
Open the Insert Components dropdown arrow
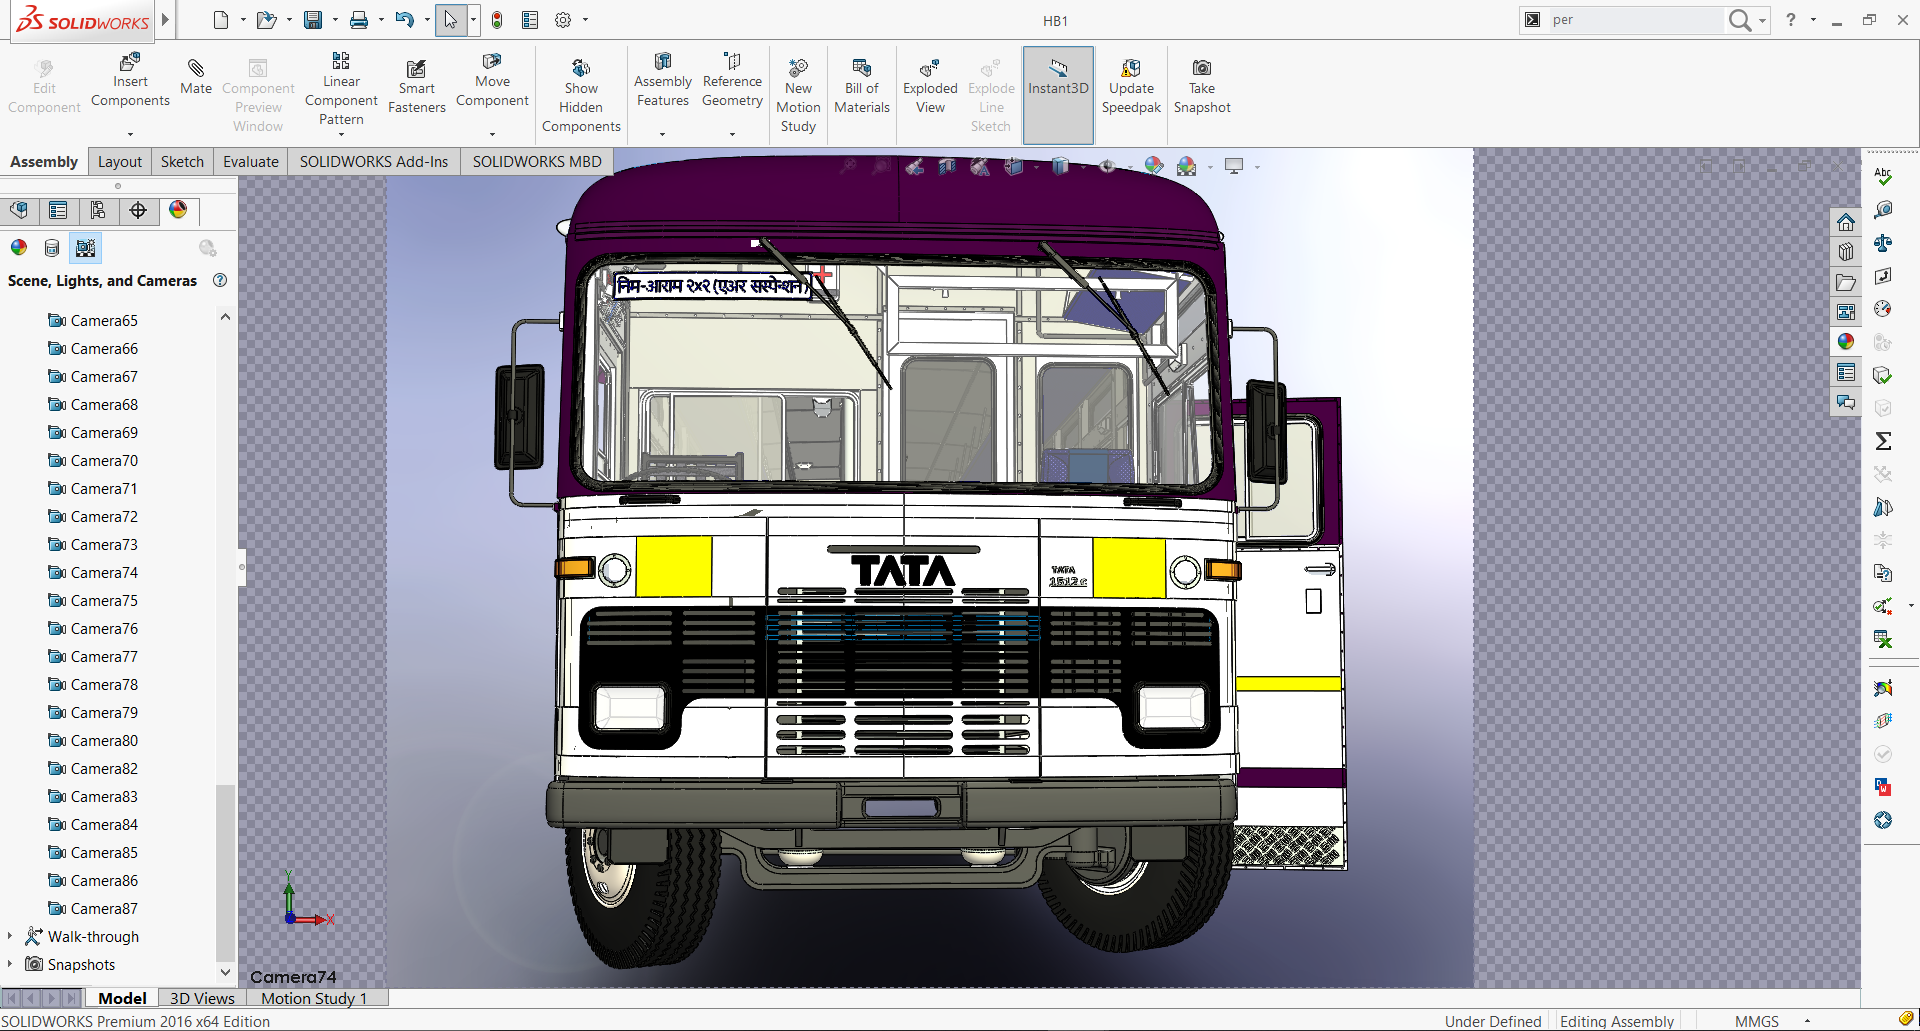(130, 134)
